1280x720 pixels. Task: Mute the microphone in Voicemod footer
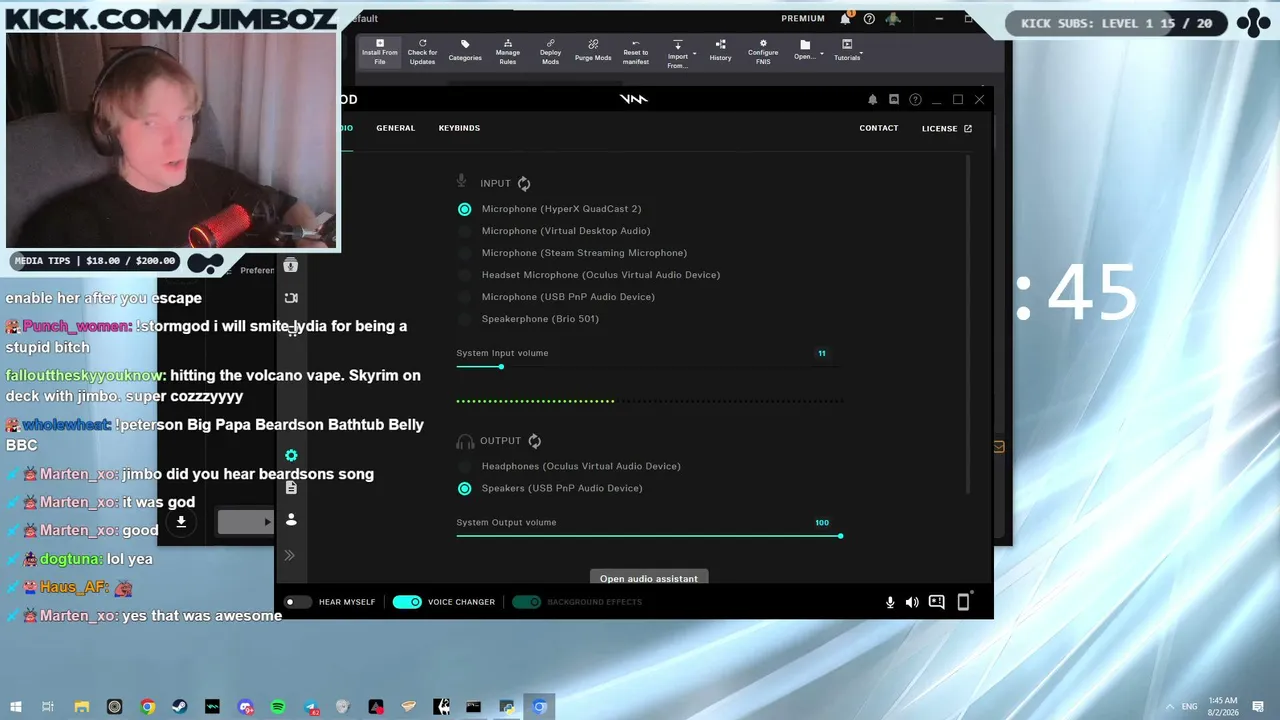[x=890, y=602]
